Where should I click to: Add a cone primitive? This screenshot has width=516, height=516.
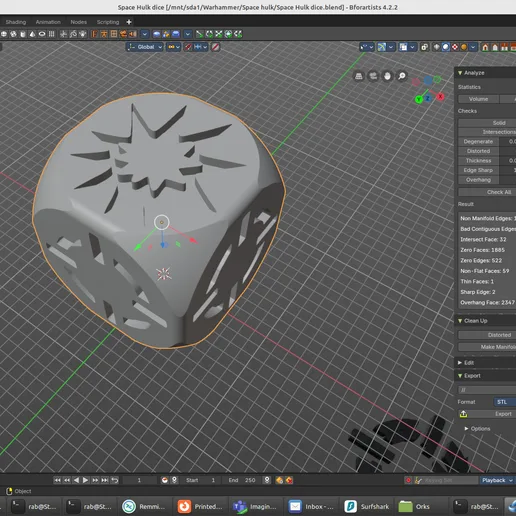click(32, 34)
